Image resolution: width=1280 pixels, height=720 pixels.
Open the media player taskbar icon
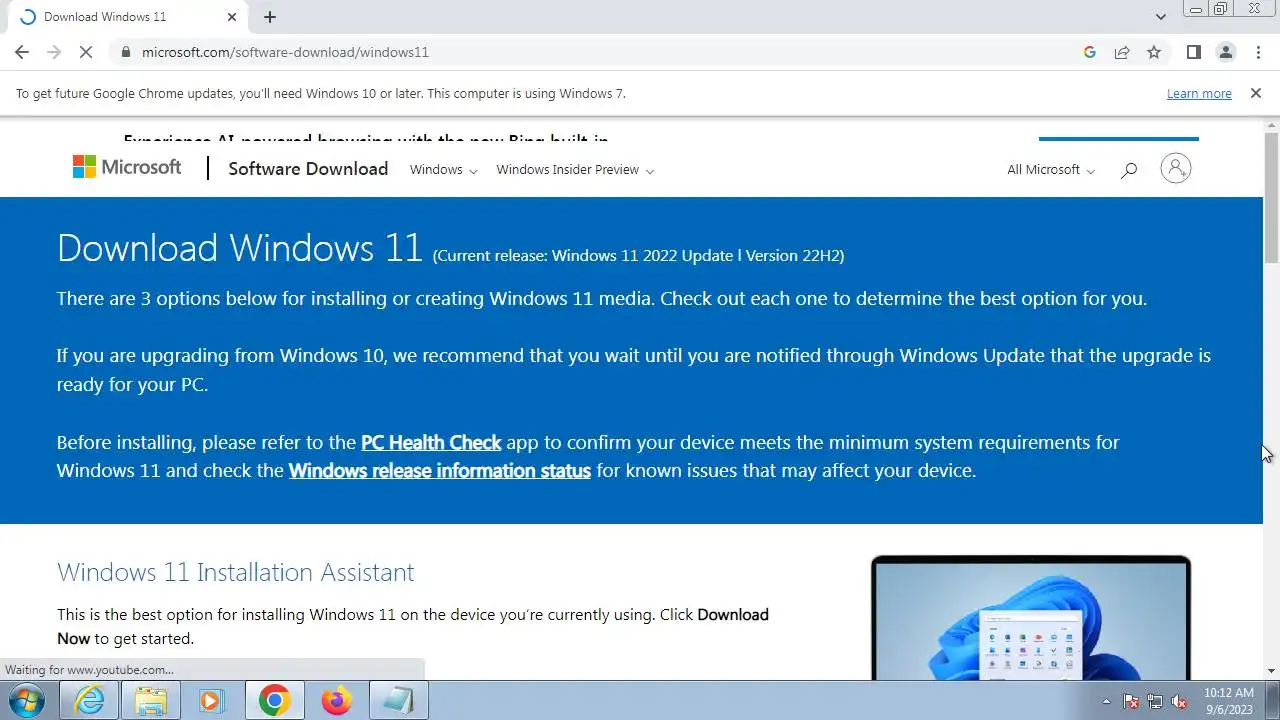coord(211,701)
